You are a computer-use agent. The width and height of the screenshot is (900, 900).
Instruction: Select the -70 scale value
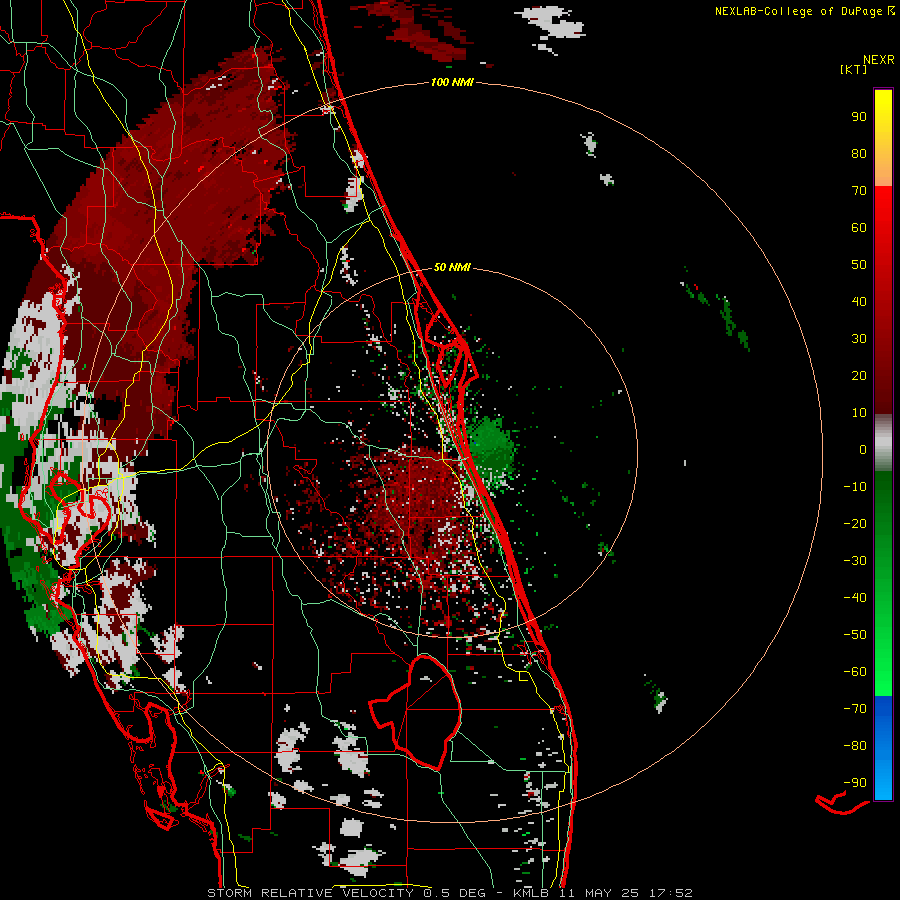point(855,709)
